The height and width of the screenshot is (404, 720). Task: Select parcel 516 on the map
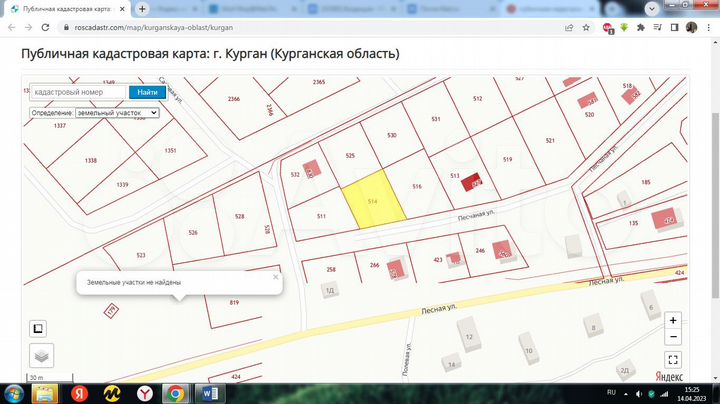click(417, 186)
